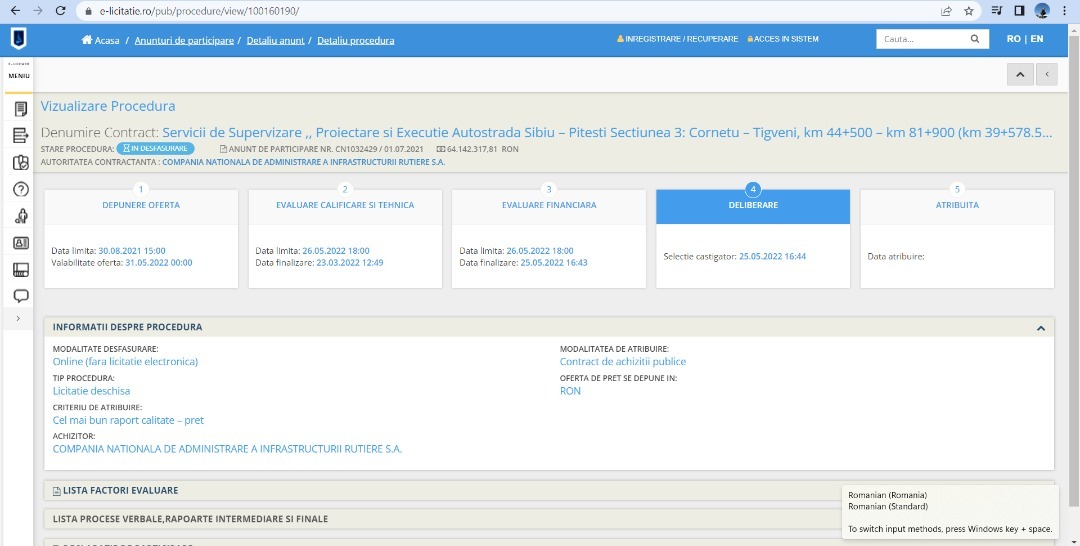Collapse the Informatii Despre Procedura section

pyautogui.click(x=1041, y=328)
